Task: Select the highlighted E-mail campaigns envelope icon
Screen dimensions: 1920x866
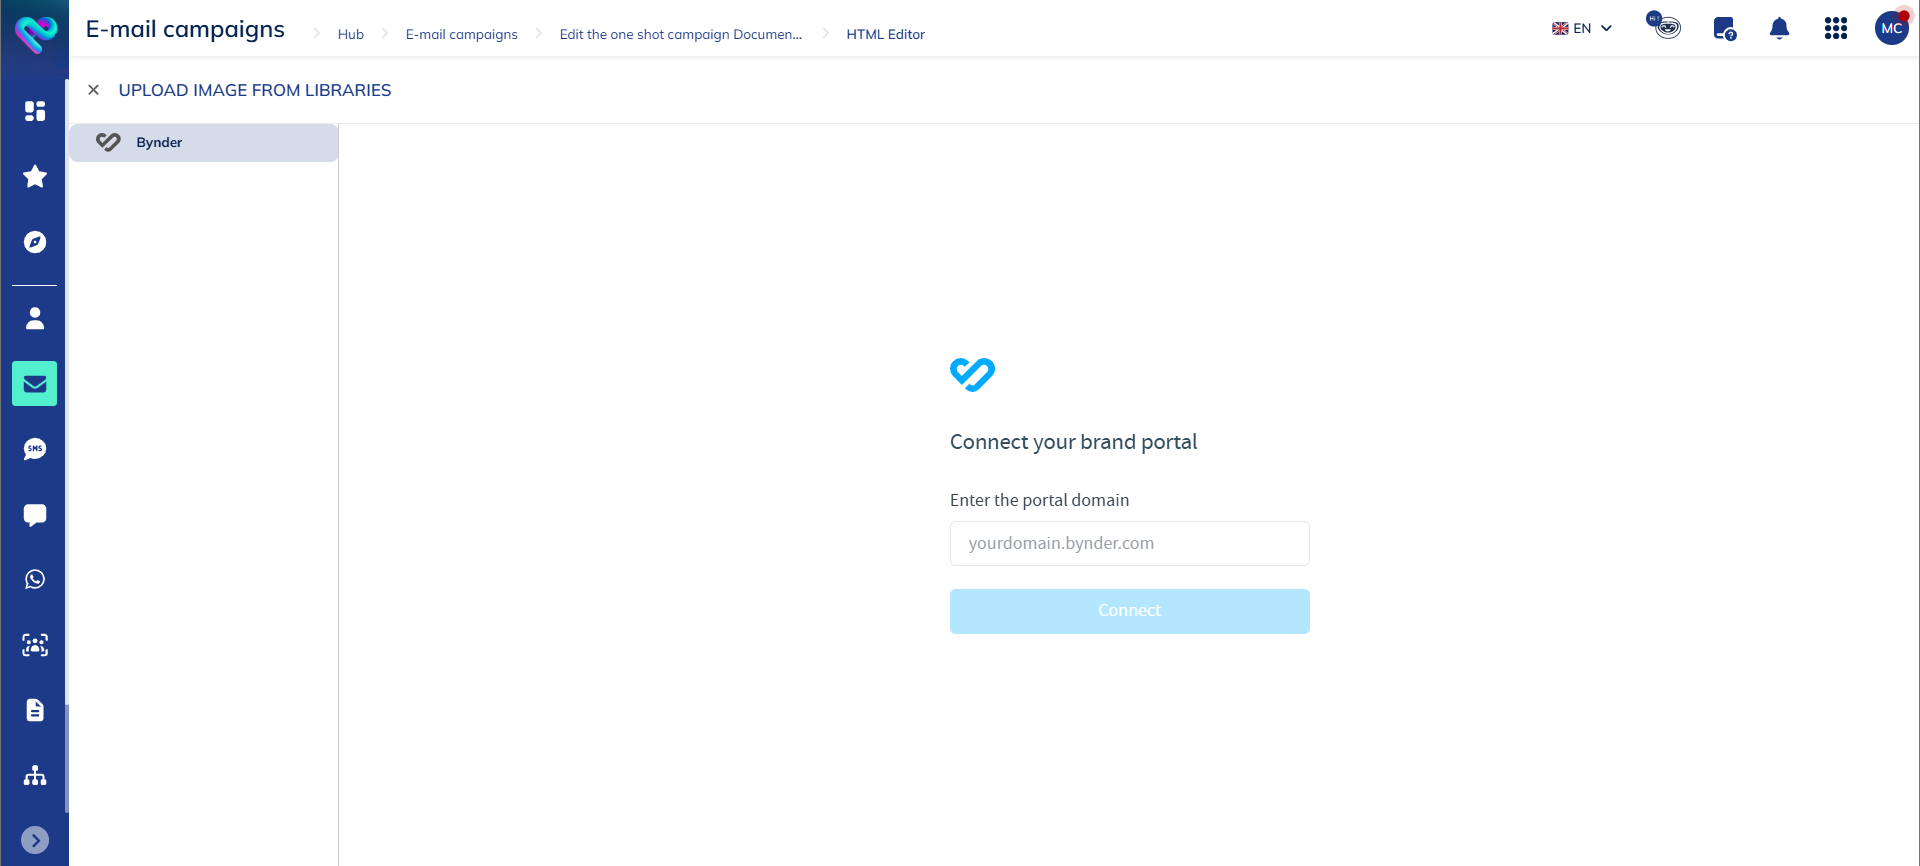Action: [x=35, y=383]
